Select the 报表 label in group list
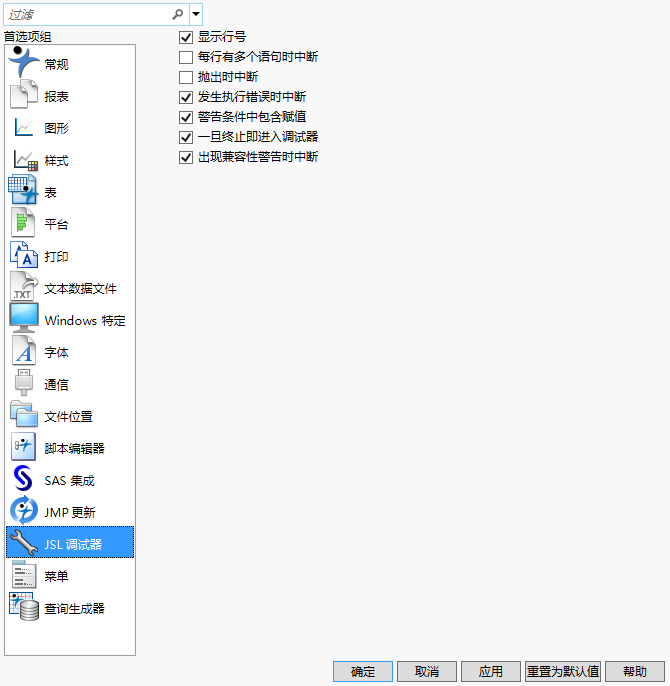Image resolution: width=670 pixels, height=686 pixels. [56, 96]
